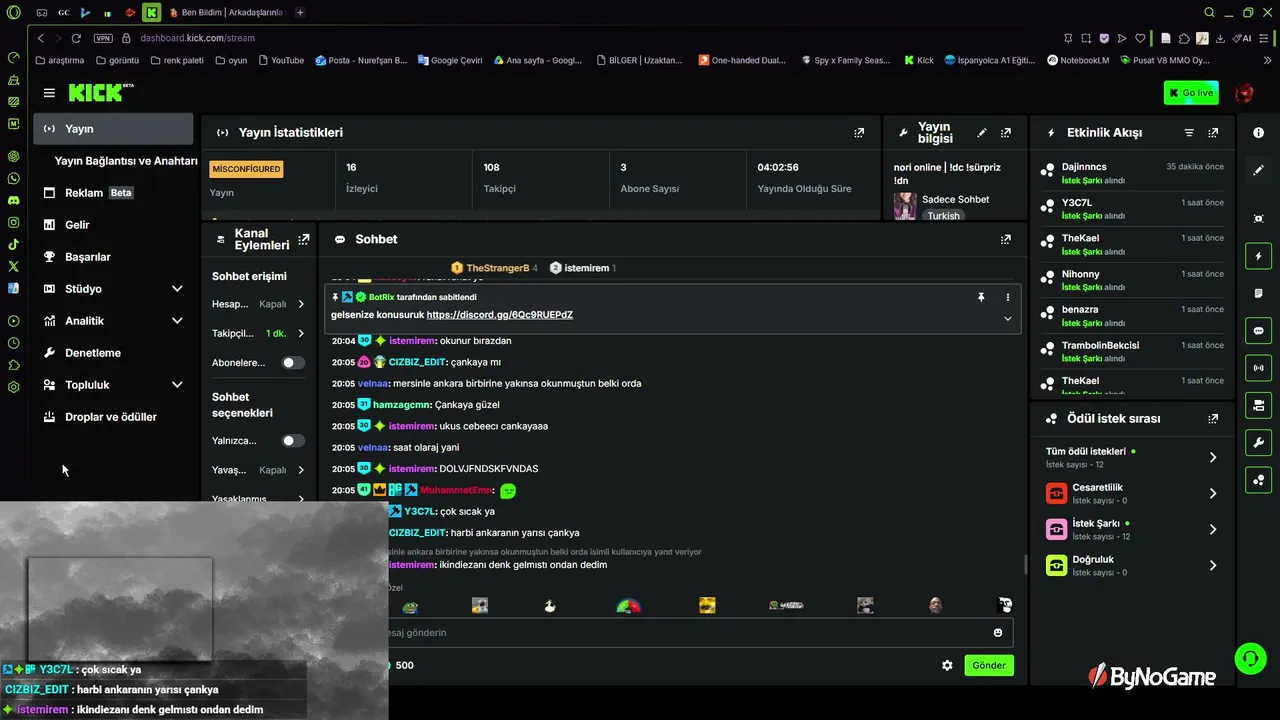Click the Go live button
Image resolution: width=1280 pixels, height=720 pixels.
click(1191, 93)
